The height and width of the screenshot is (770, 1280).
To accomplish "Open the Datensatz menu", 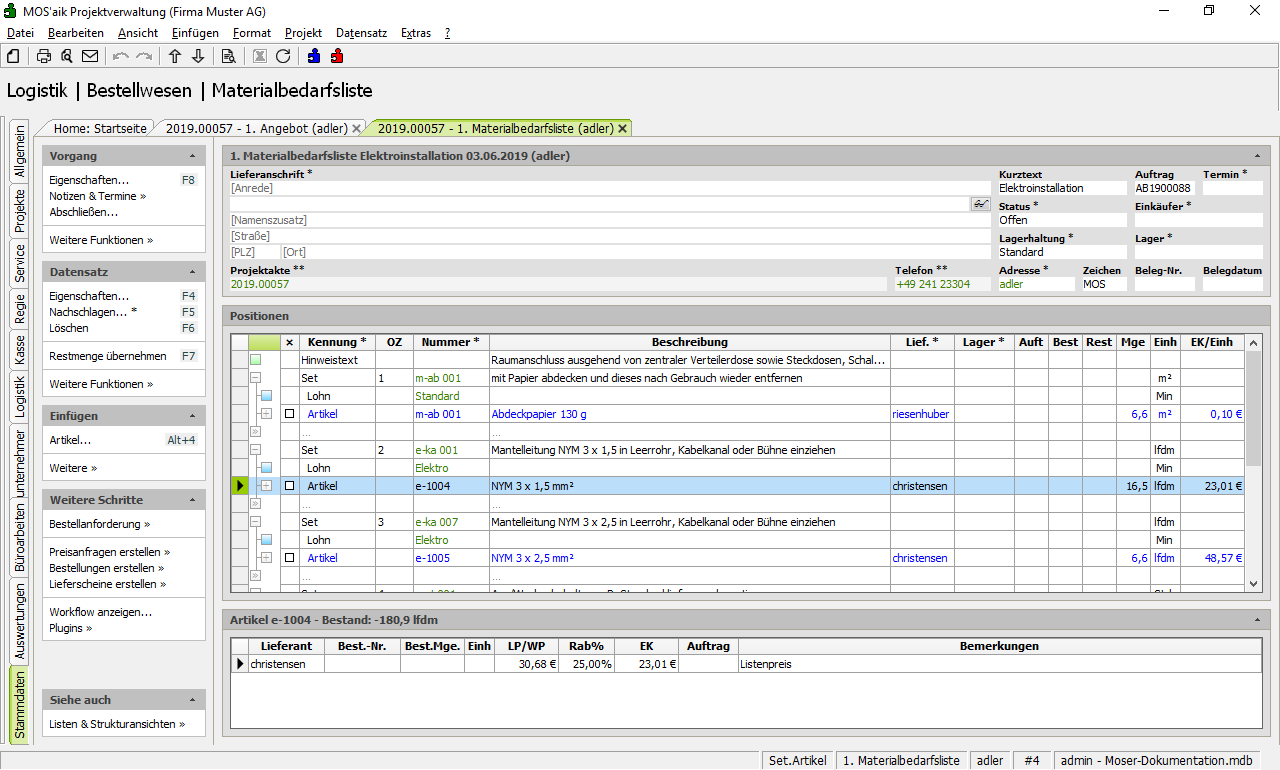I will (361, 33).
